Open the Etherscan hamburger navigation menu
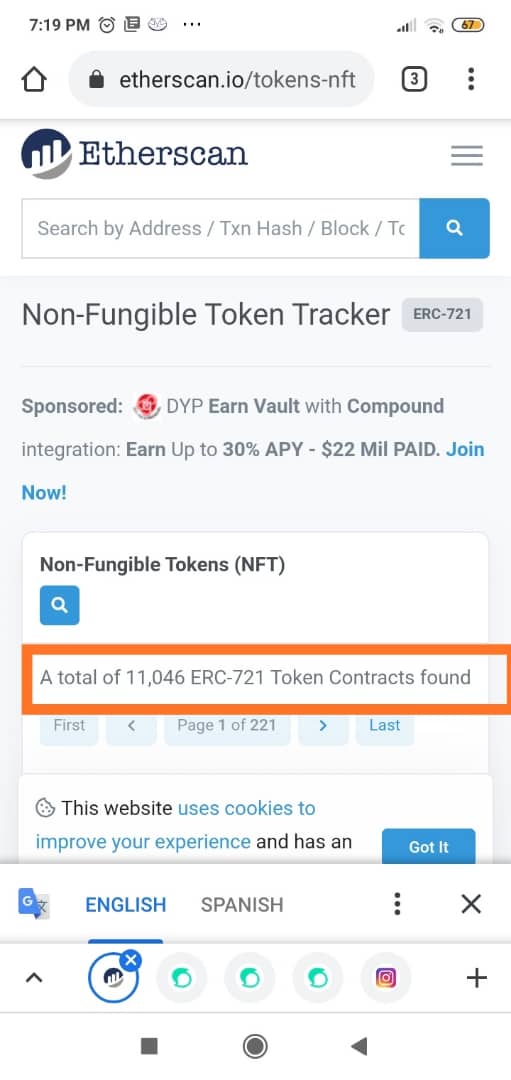 coord(467,156)
